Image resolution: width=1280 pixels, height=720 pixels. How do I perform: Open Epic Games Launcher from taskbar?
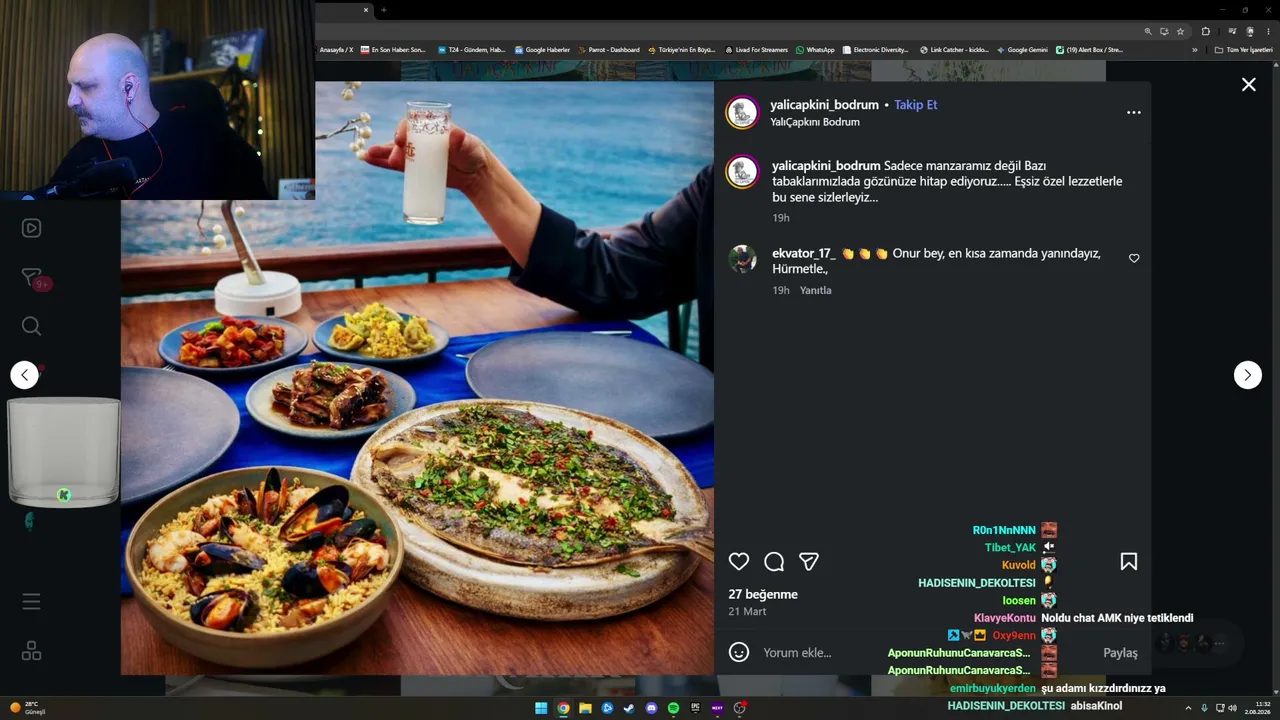(695, 708)
